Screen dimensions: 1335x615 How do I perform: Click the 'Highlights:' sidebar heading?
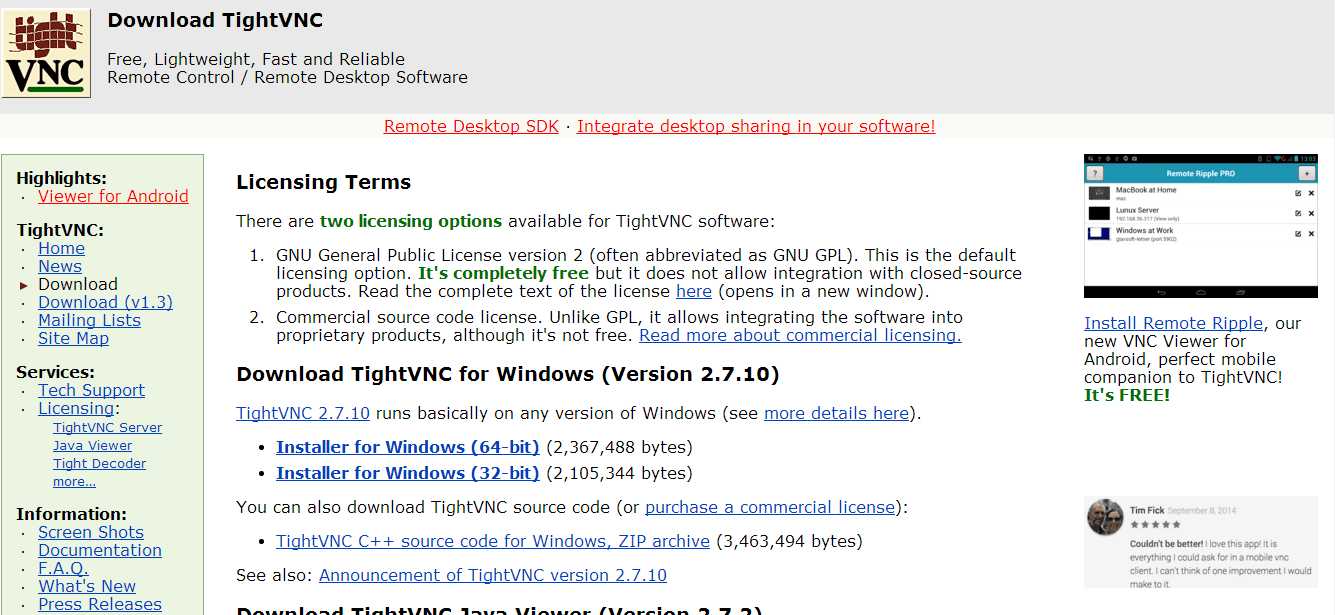coord(62,178)
